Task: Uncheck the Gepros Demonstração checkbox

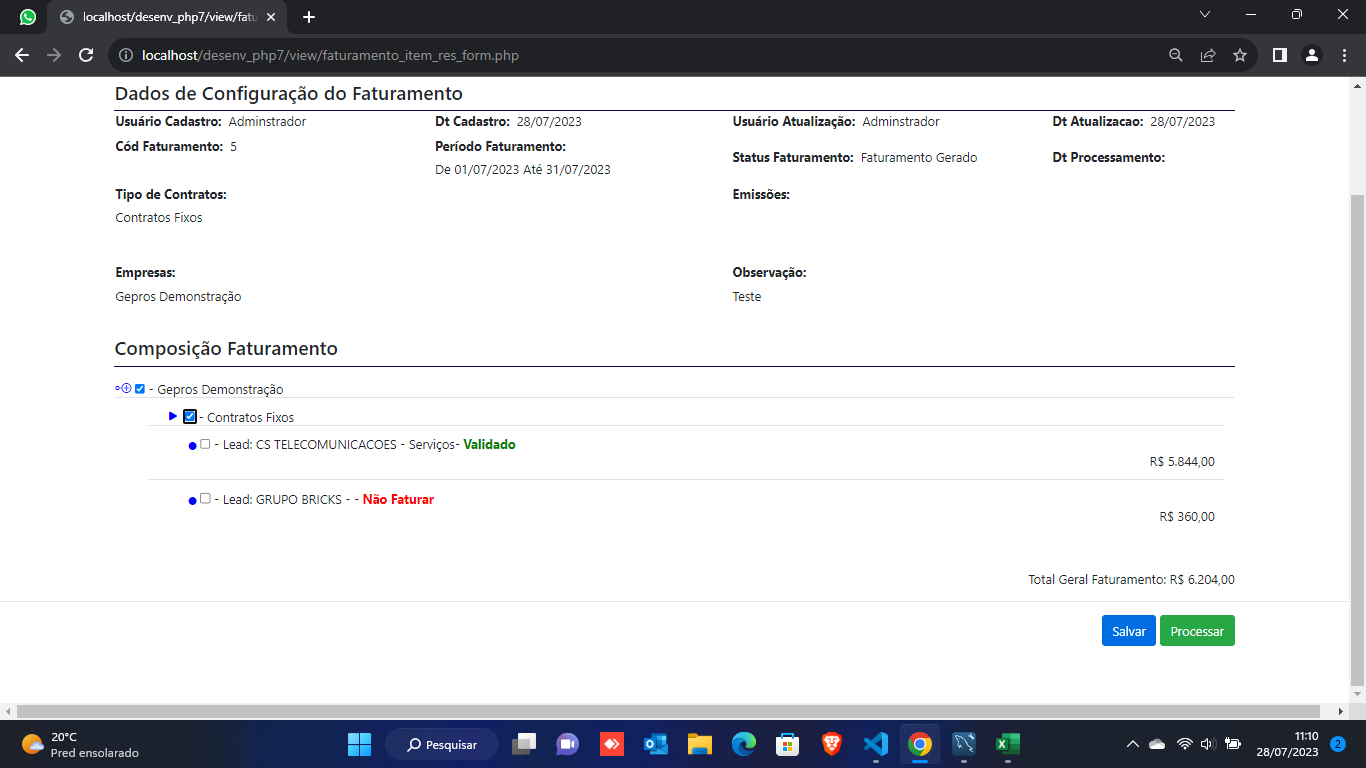Action: [x=140, y=389]
